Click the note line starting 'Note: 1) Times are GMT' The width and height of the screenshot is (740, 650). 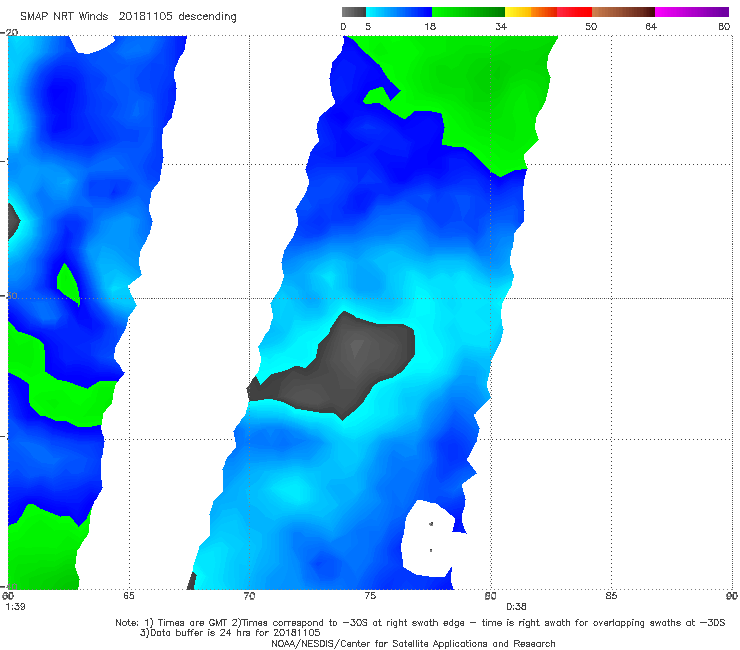(420, 623)
